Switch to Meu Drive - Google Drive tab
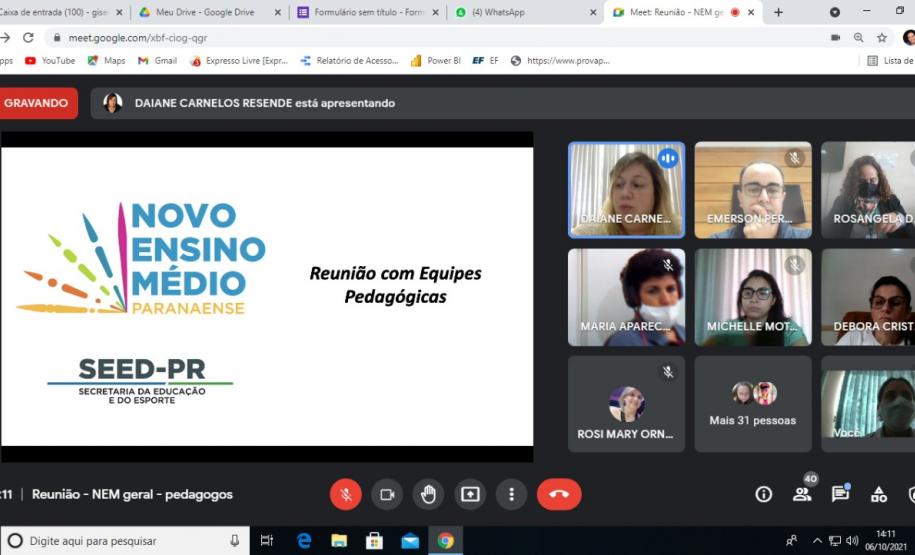This screenshot has height=555, width=915. (209, 12)
